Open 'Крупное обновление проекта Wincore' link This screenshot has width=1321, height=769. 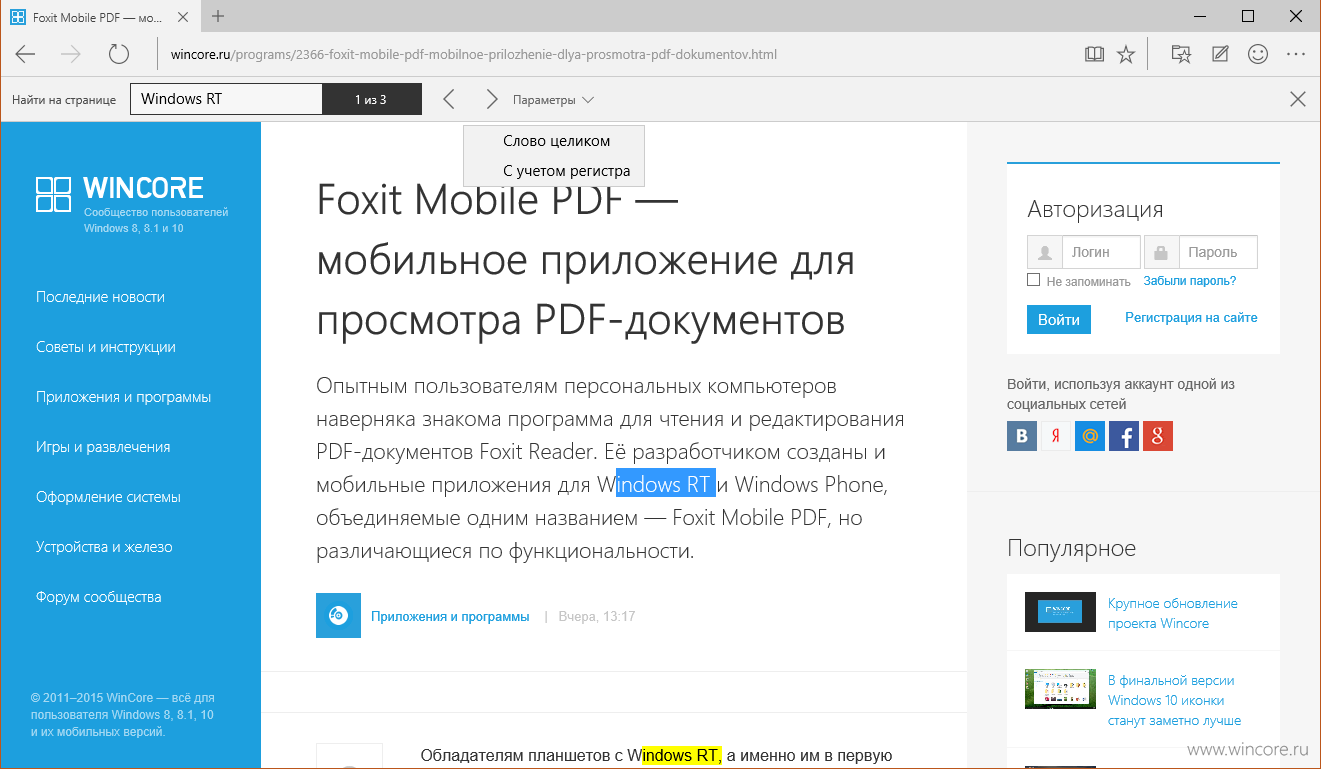[x=1172, y=613]
